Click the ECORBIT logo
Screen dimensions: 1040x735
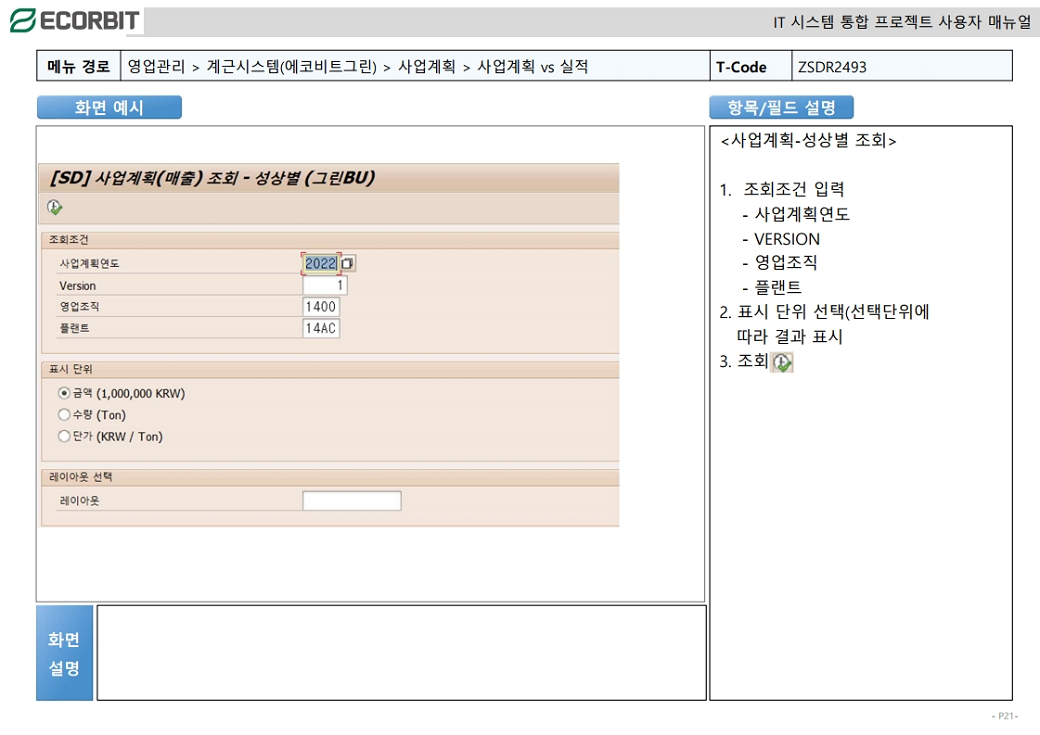(76, 21)
